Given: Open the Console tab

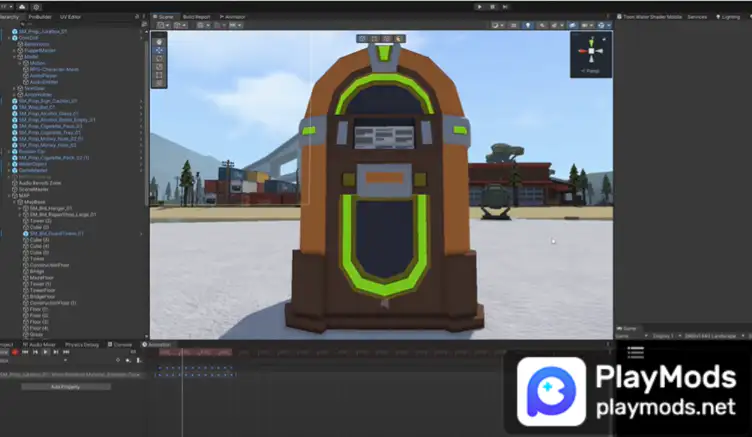Looking at the screenshot, I should click(x=120, y=344).
